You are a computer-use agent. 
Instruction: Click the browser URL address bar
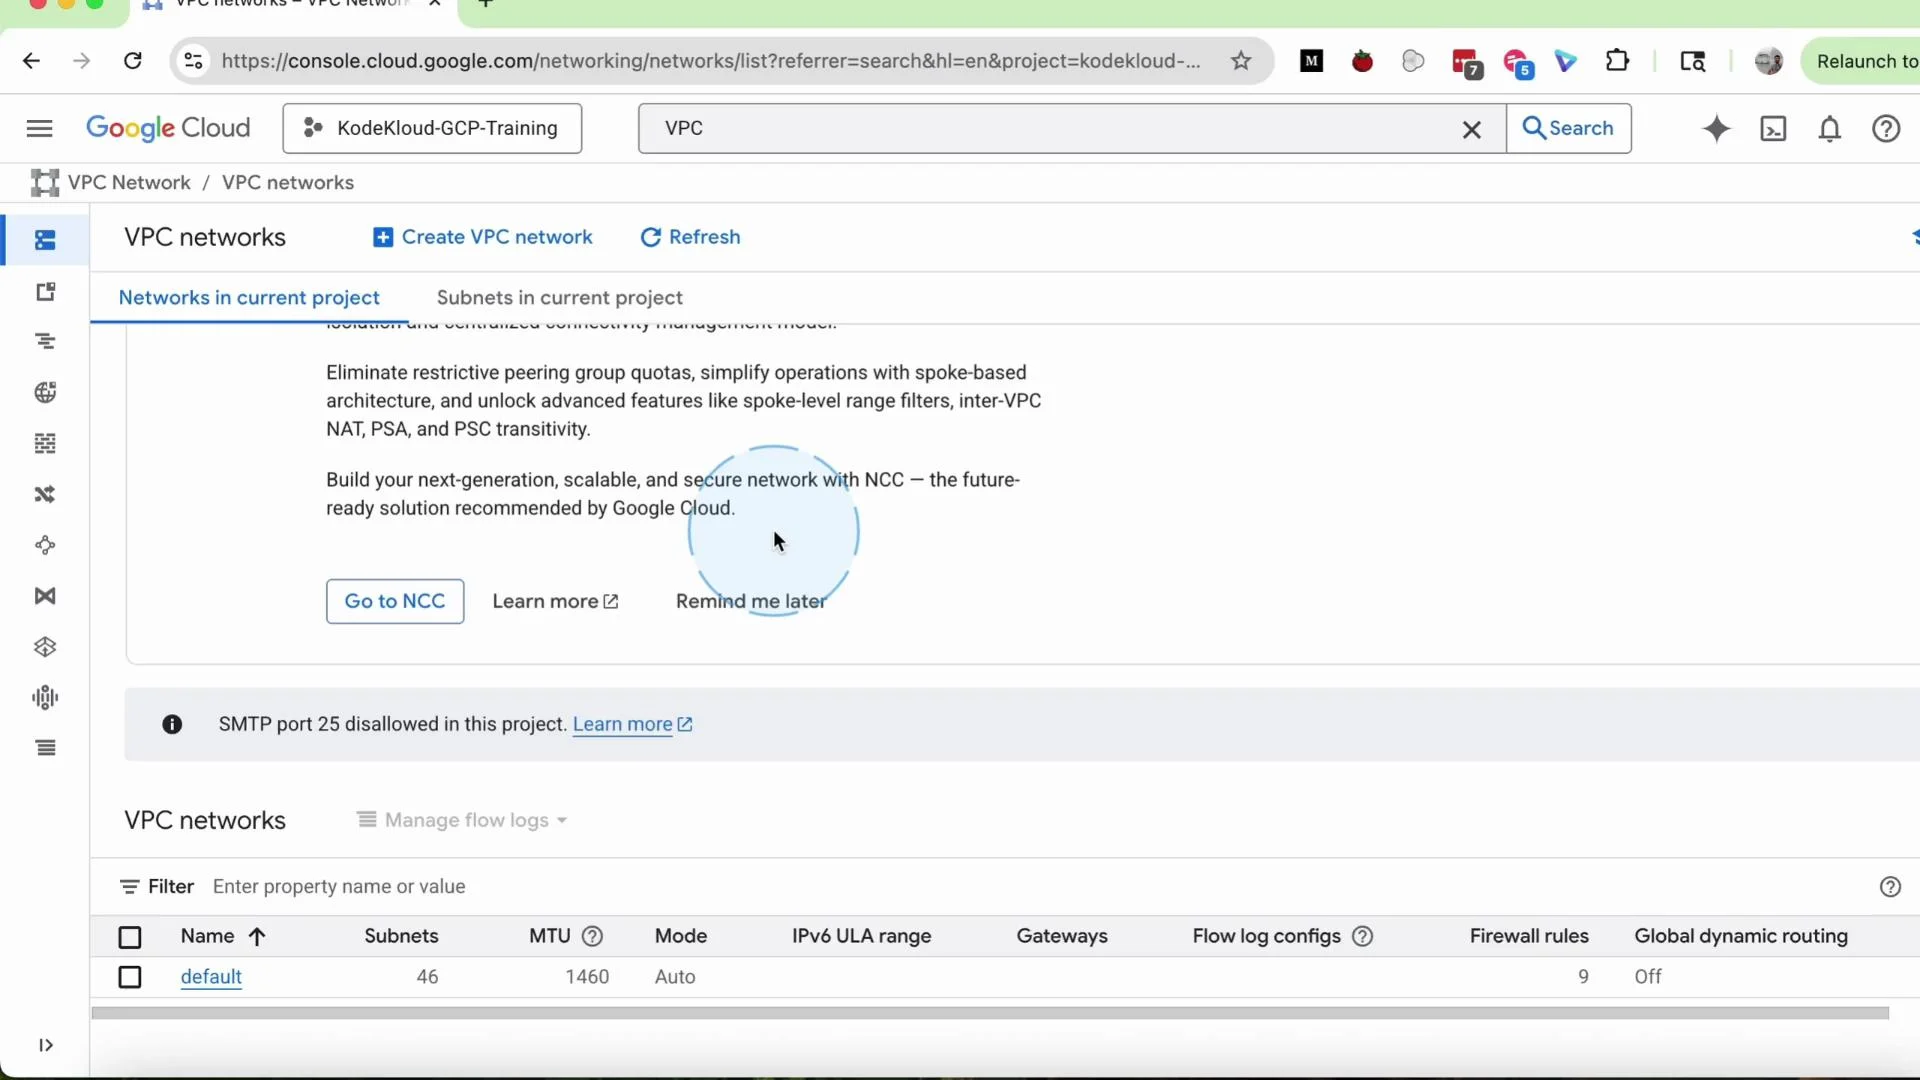pos(710,61)
